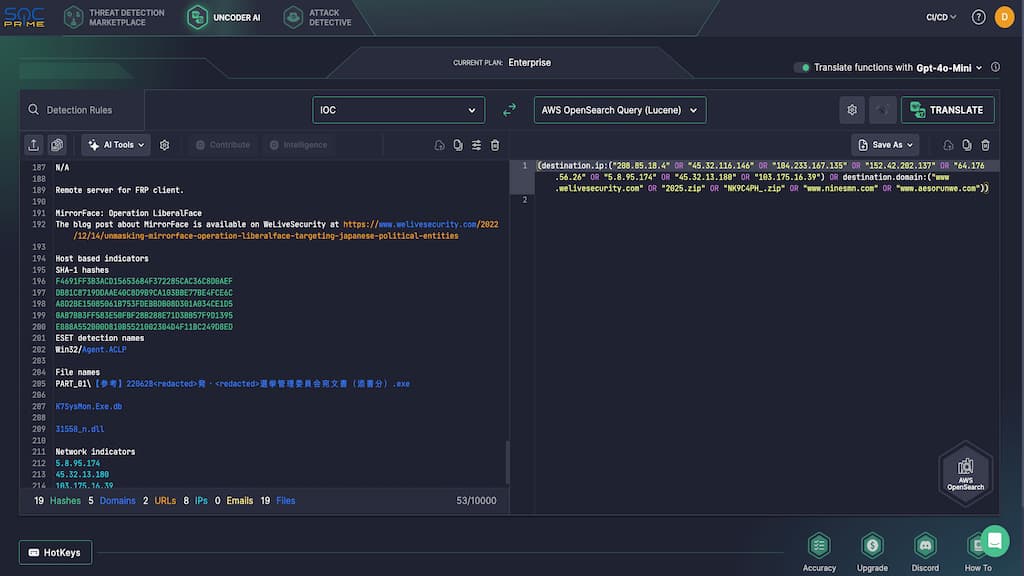Expand AWS OpenSearch Query target dropdown

620,110
